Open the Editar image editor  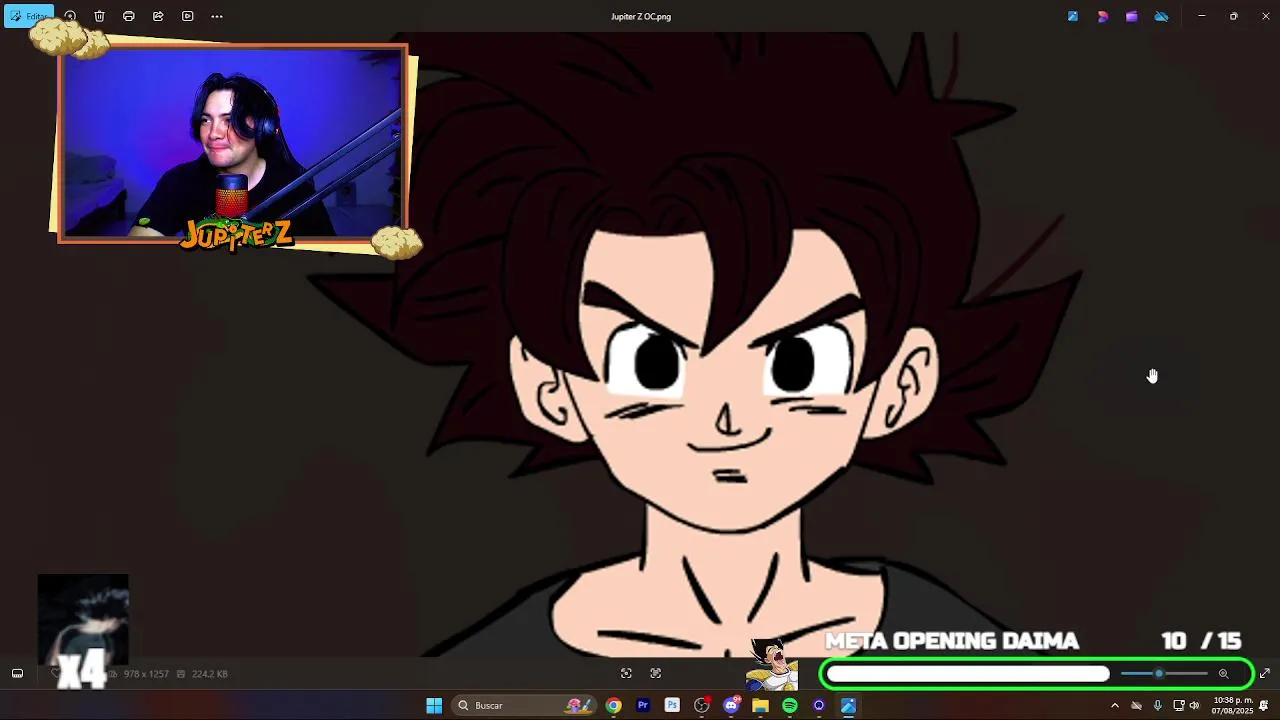pyautogui.click(x=29, y=16)
